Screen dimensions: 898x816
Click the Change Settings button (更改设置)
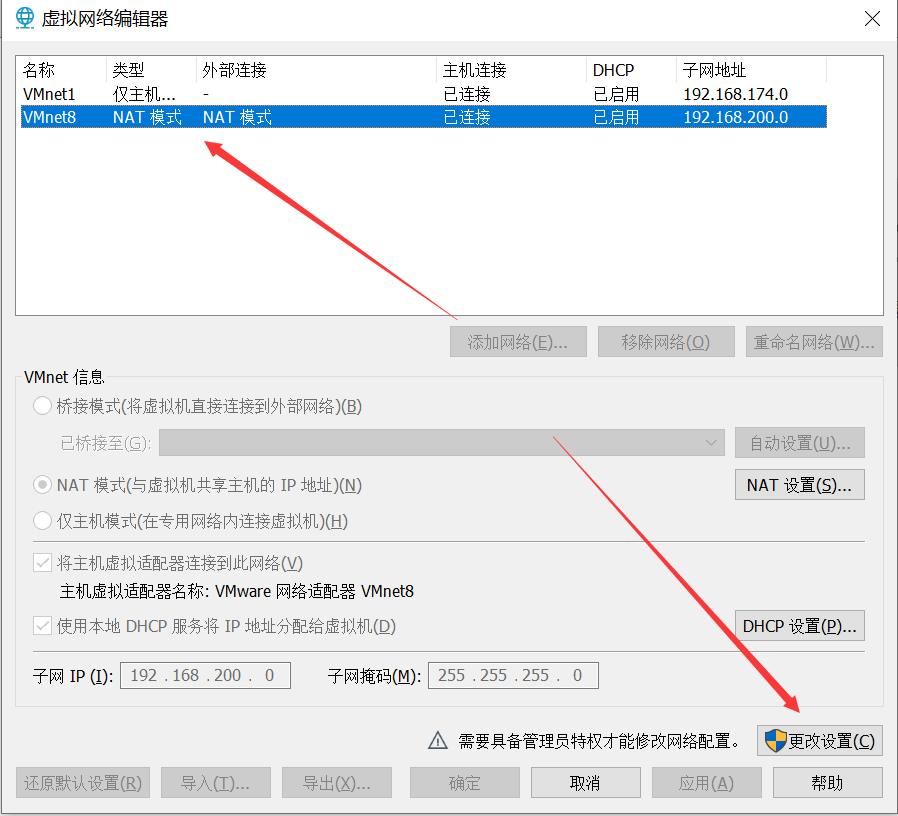(820, 741)
